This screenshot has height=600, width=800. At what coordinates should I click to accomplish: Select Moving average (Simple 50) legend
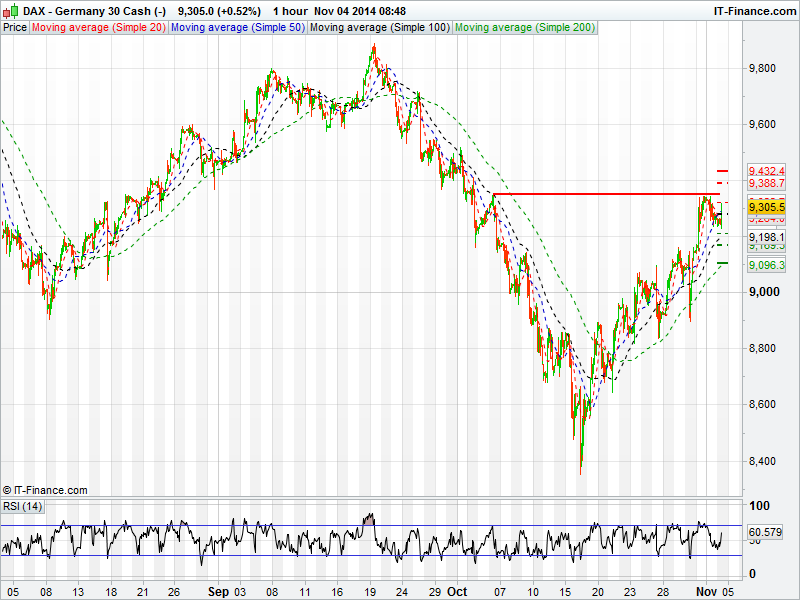click(237, 28)
